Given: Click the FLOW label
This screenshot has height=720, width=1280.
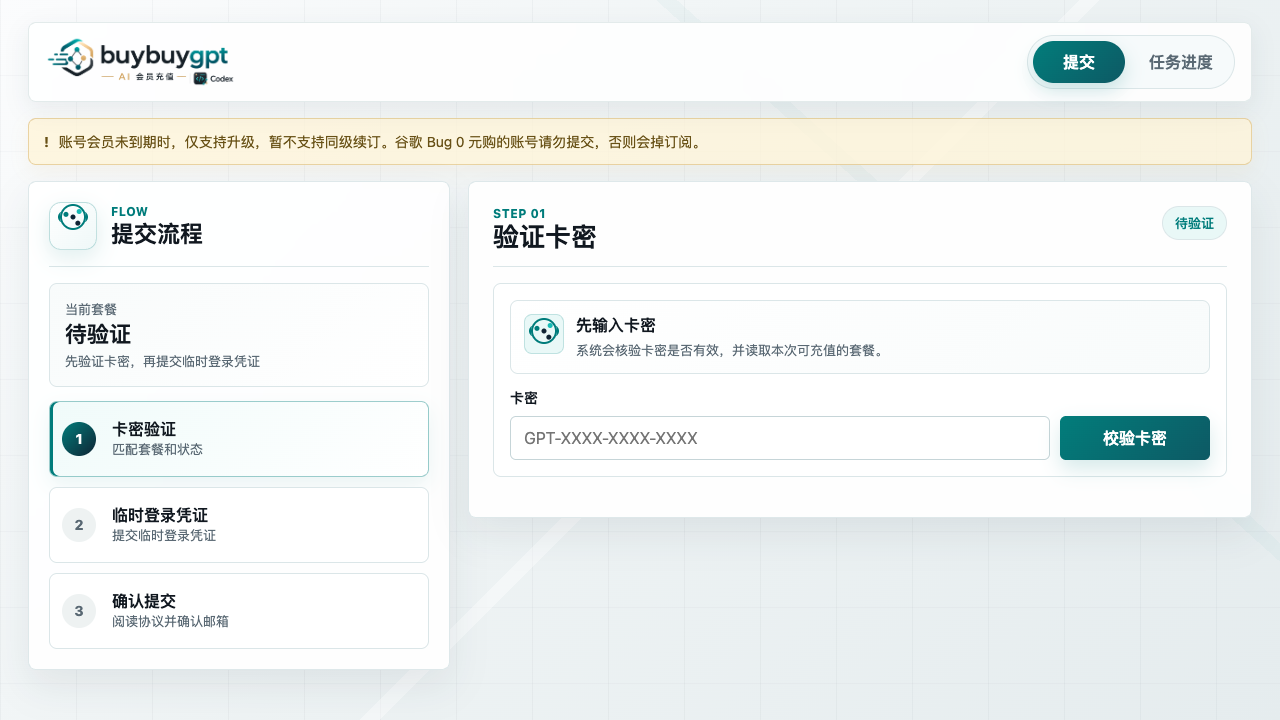Looking at the screenshot, I should 129,212.
